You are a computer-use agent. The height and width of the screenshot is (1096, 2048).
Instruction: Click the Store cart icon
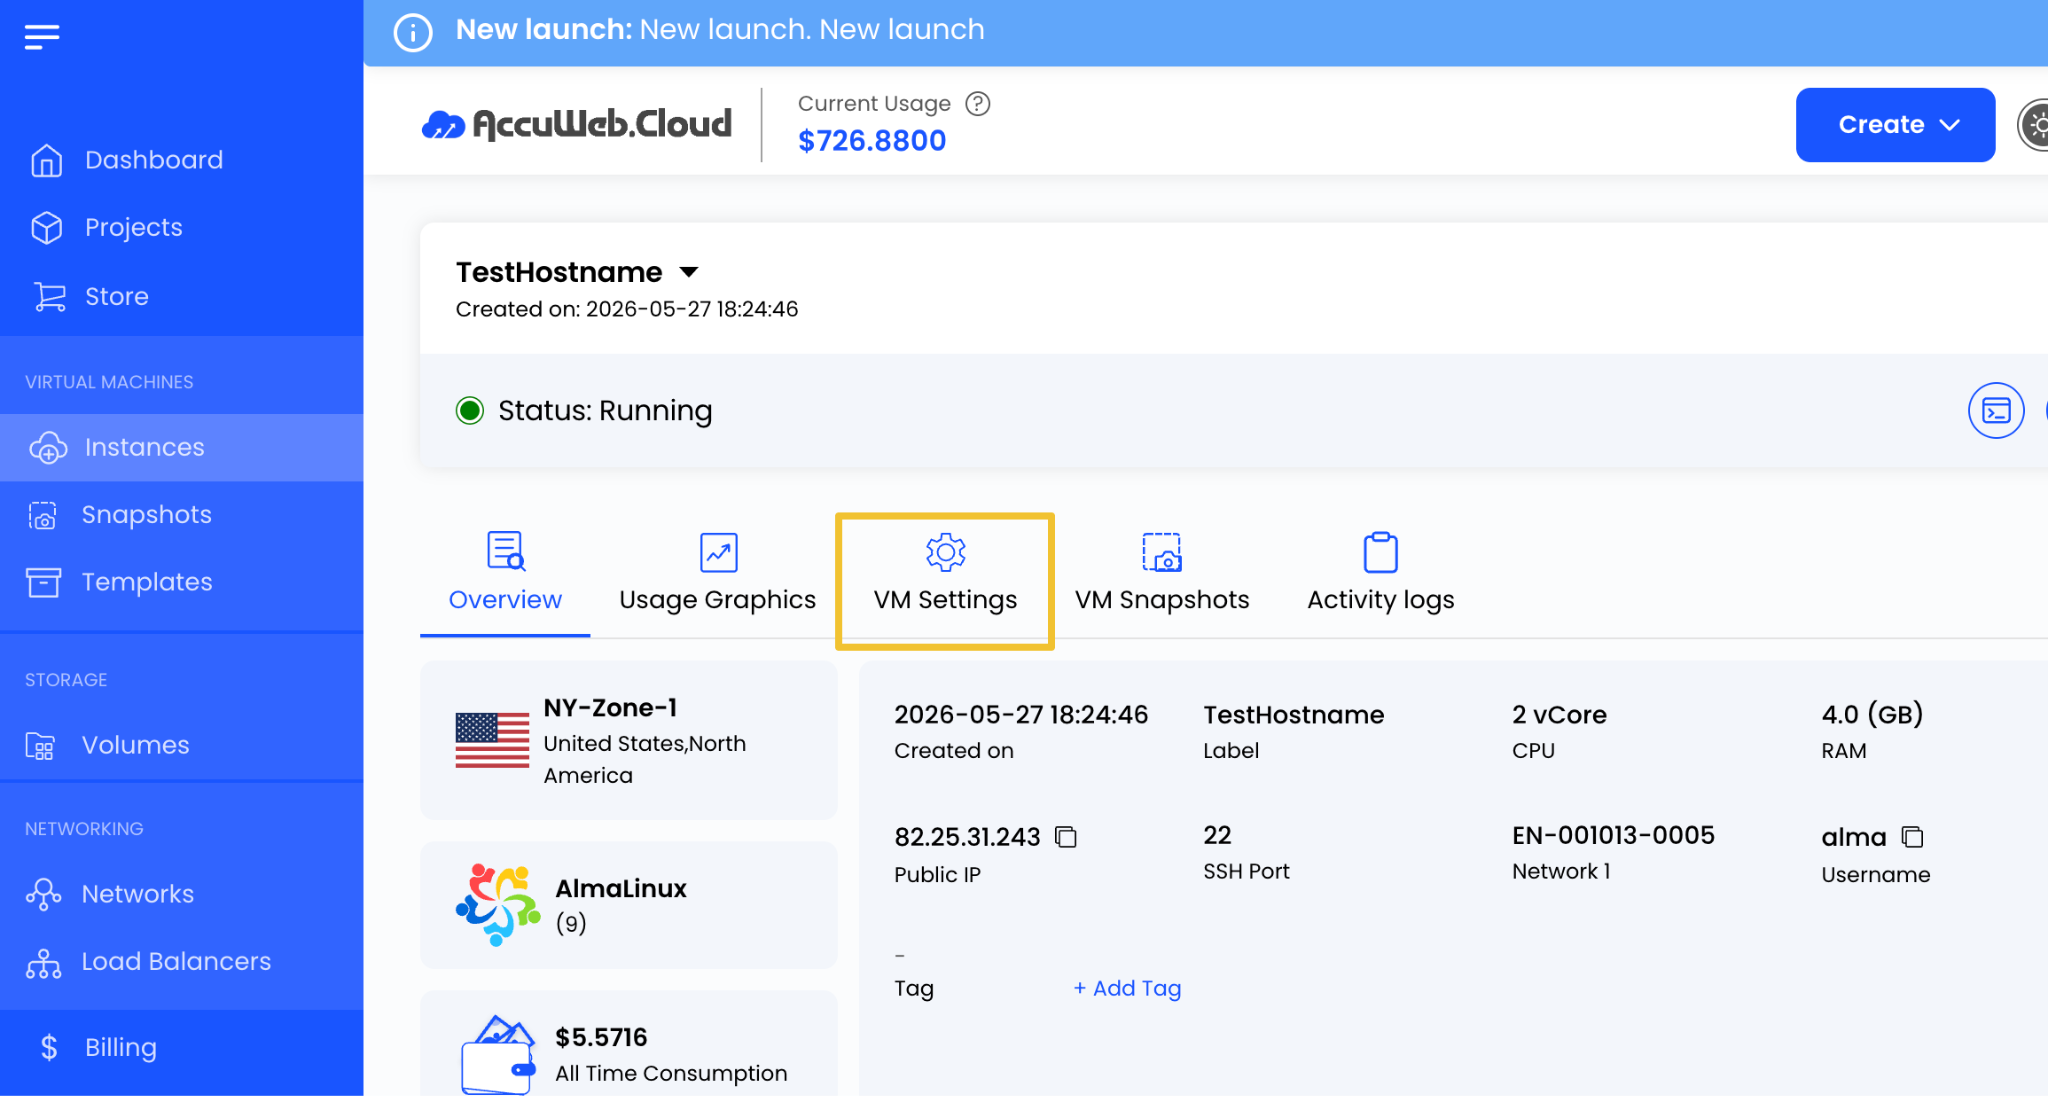click(x=49, y=297)
